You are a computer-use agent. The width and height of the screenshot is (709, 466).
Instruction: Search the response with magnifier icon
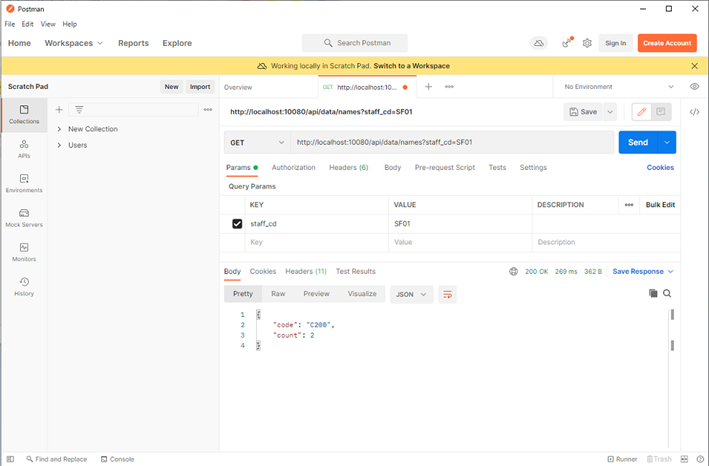click(667, 294)
